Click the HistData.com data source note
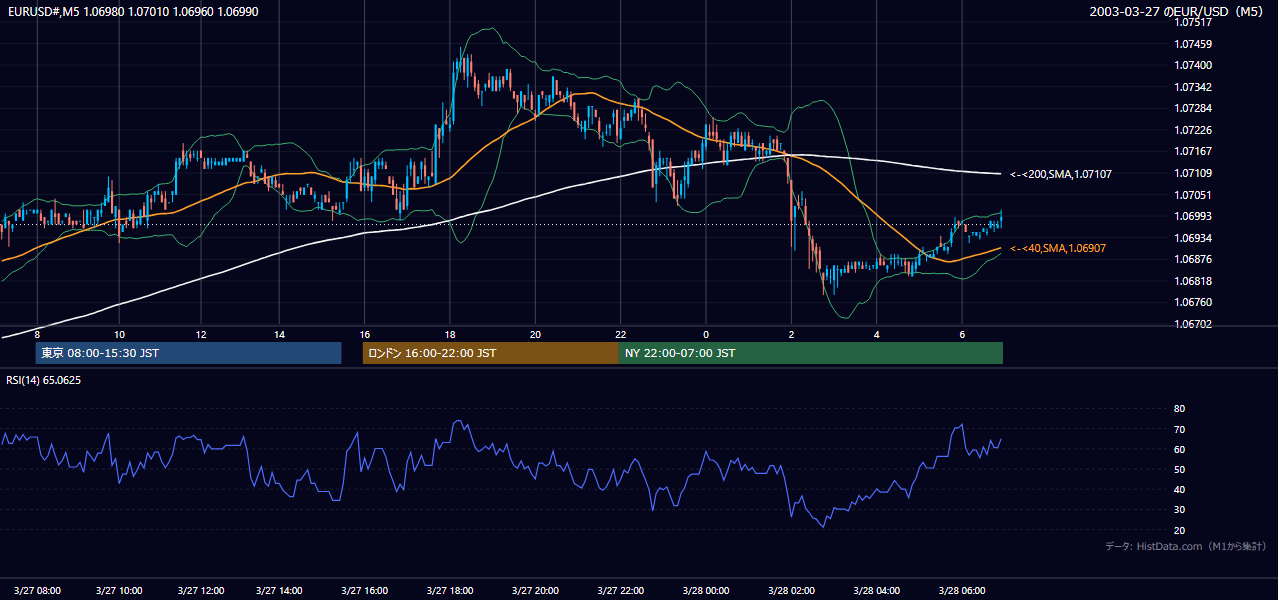 tap(1186, 546)
